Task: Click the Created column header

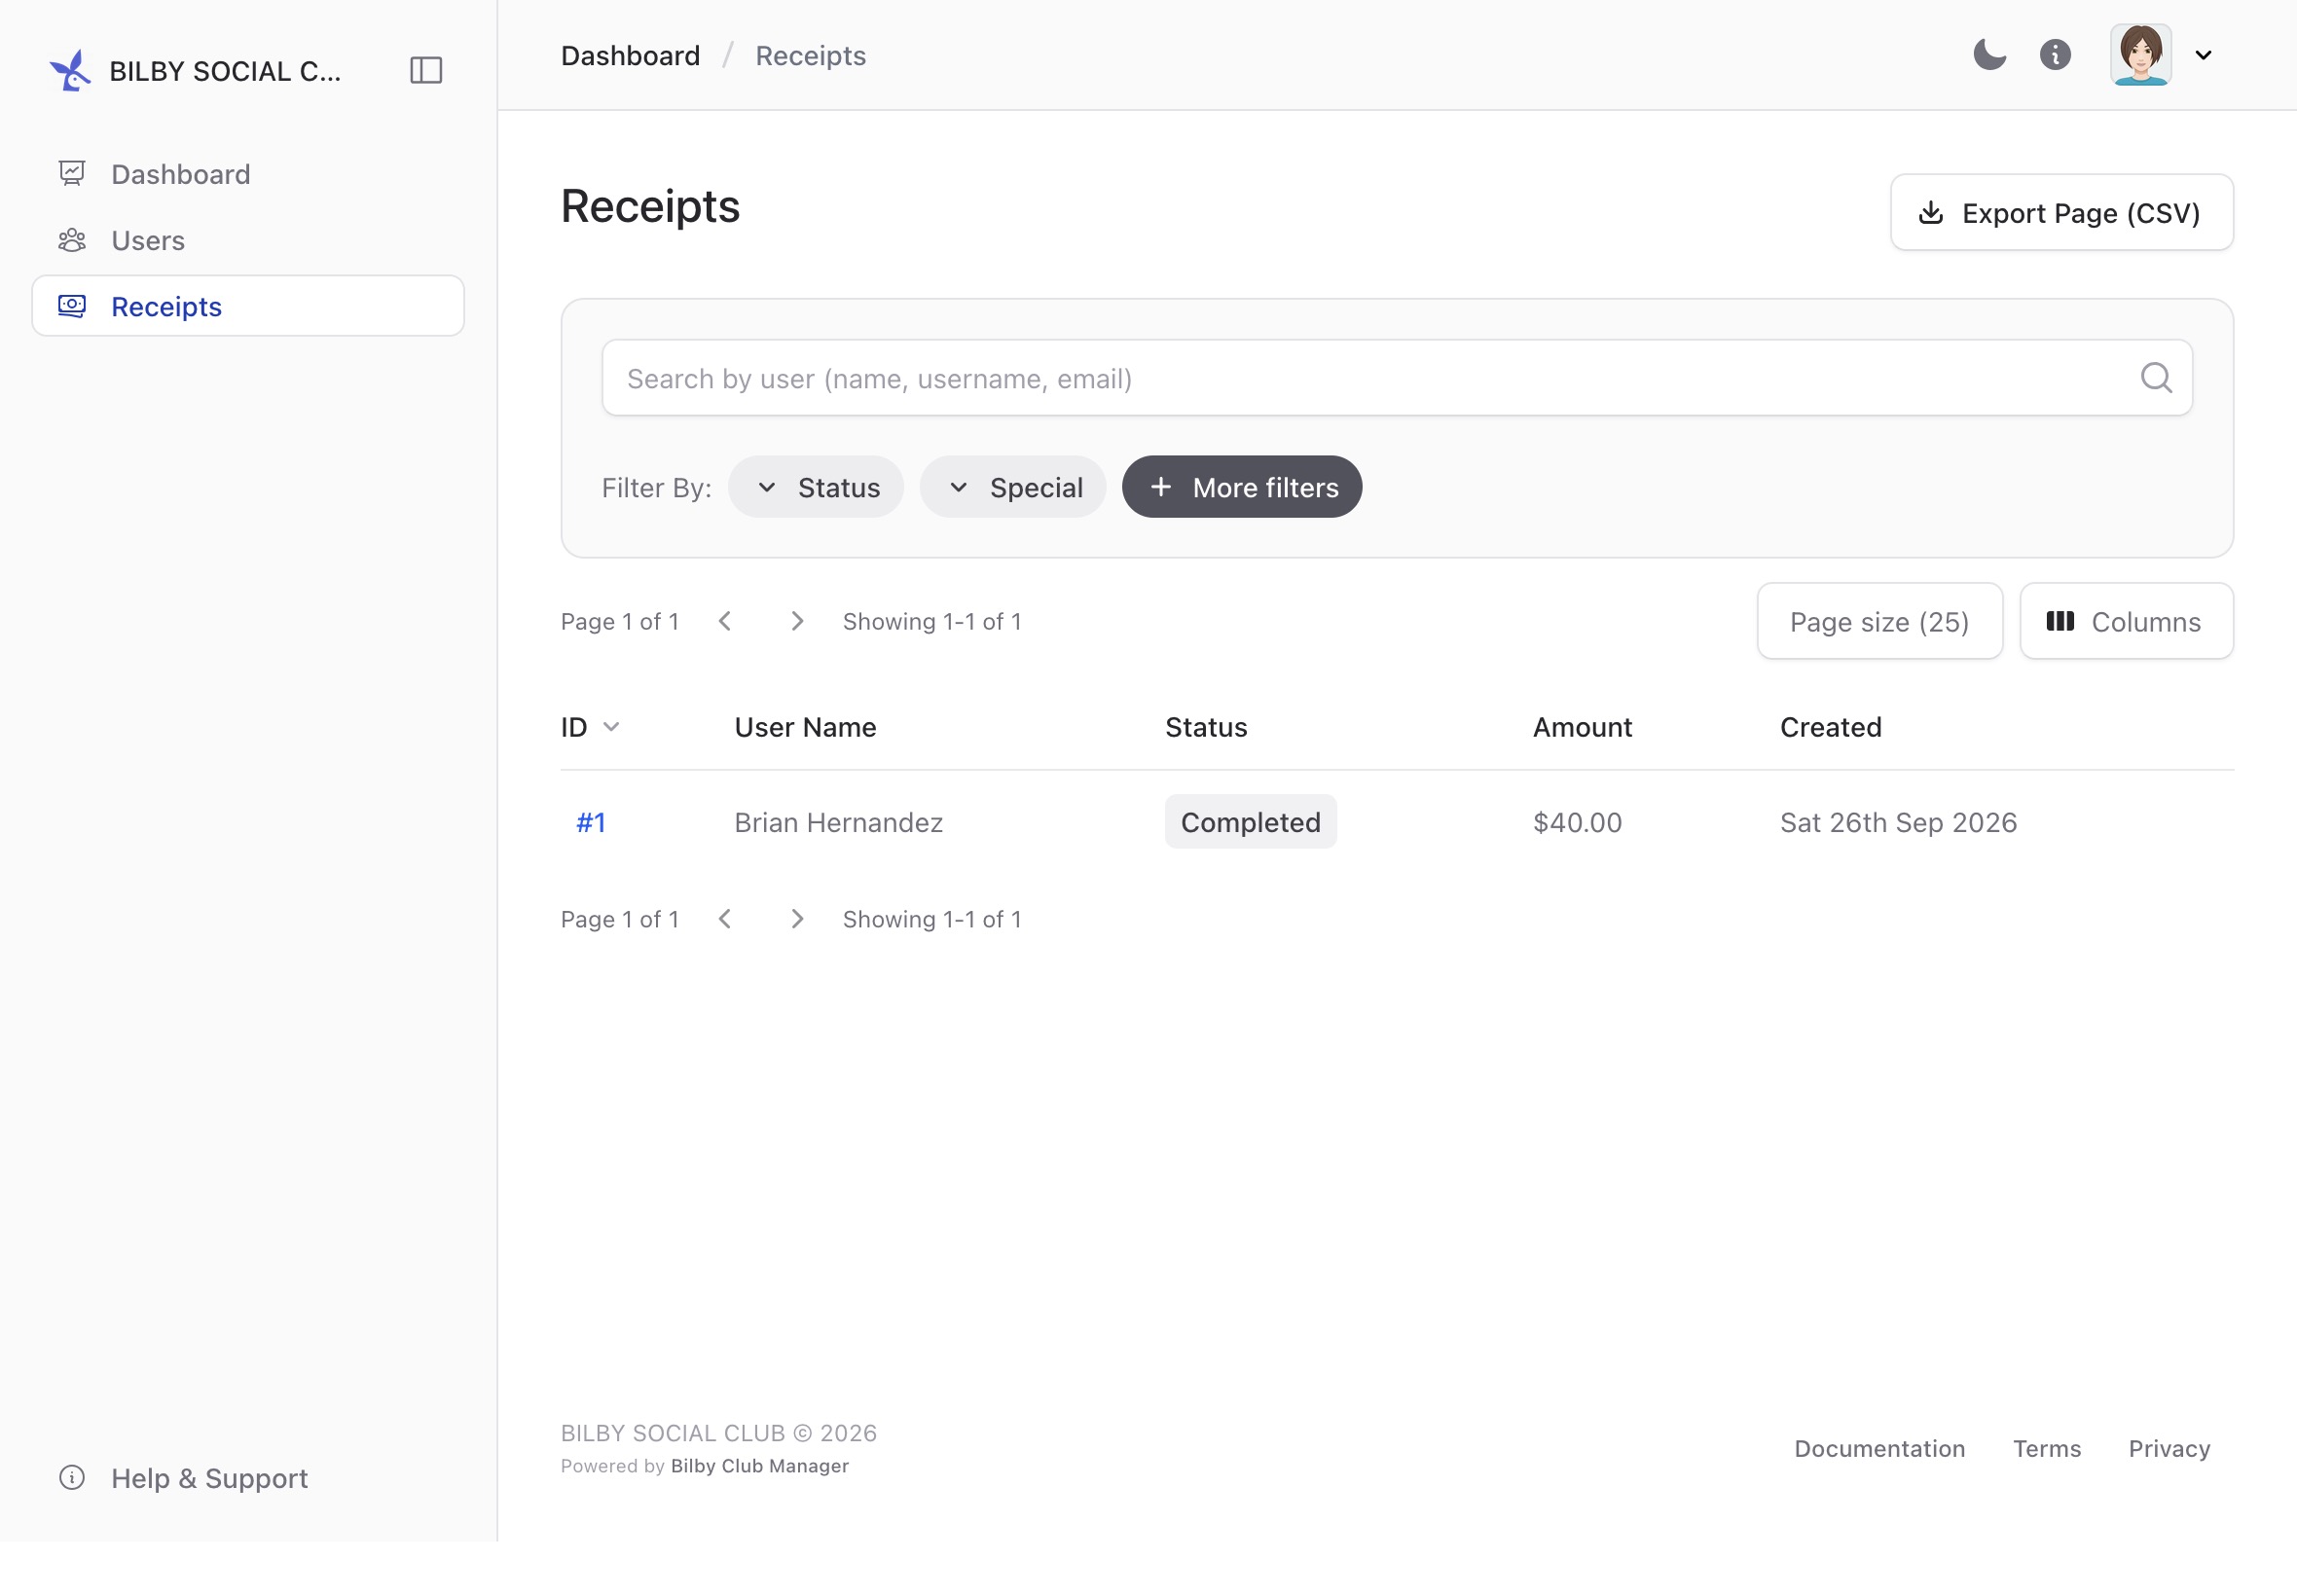Action: [x=1830, y=727]
